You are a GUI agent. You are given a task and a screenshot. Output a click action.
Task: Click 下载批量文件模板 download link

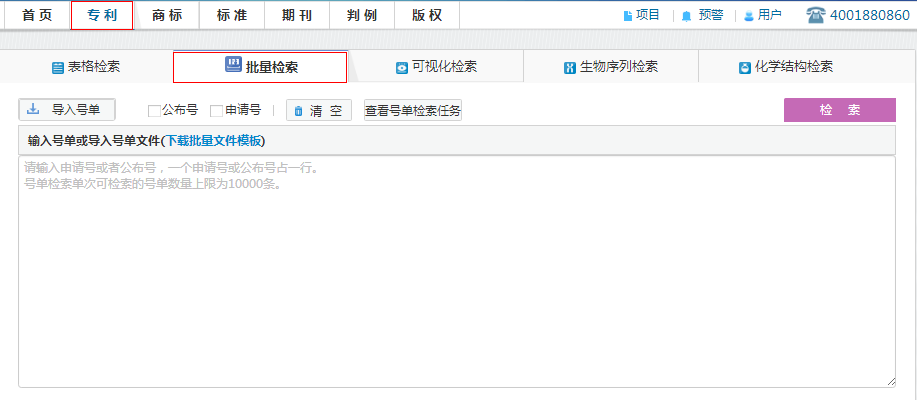tap(212, 141)
